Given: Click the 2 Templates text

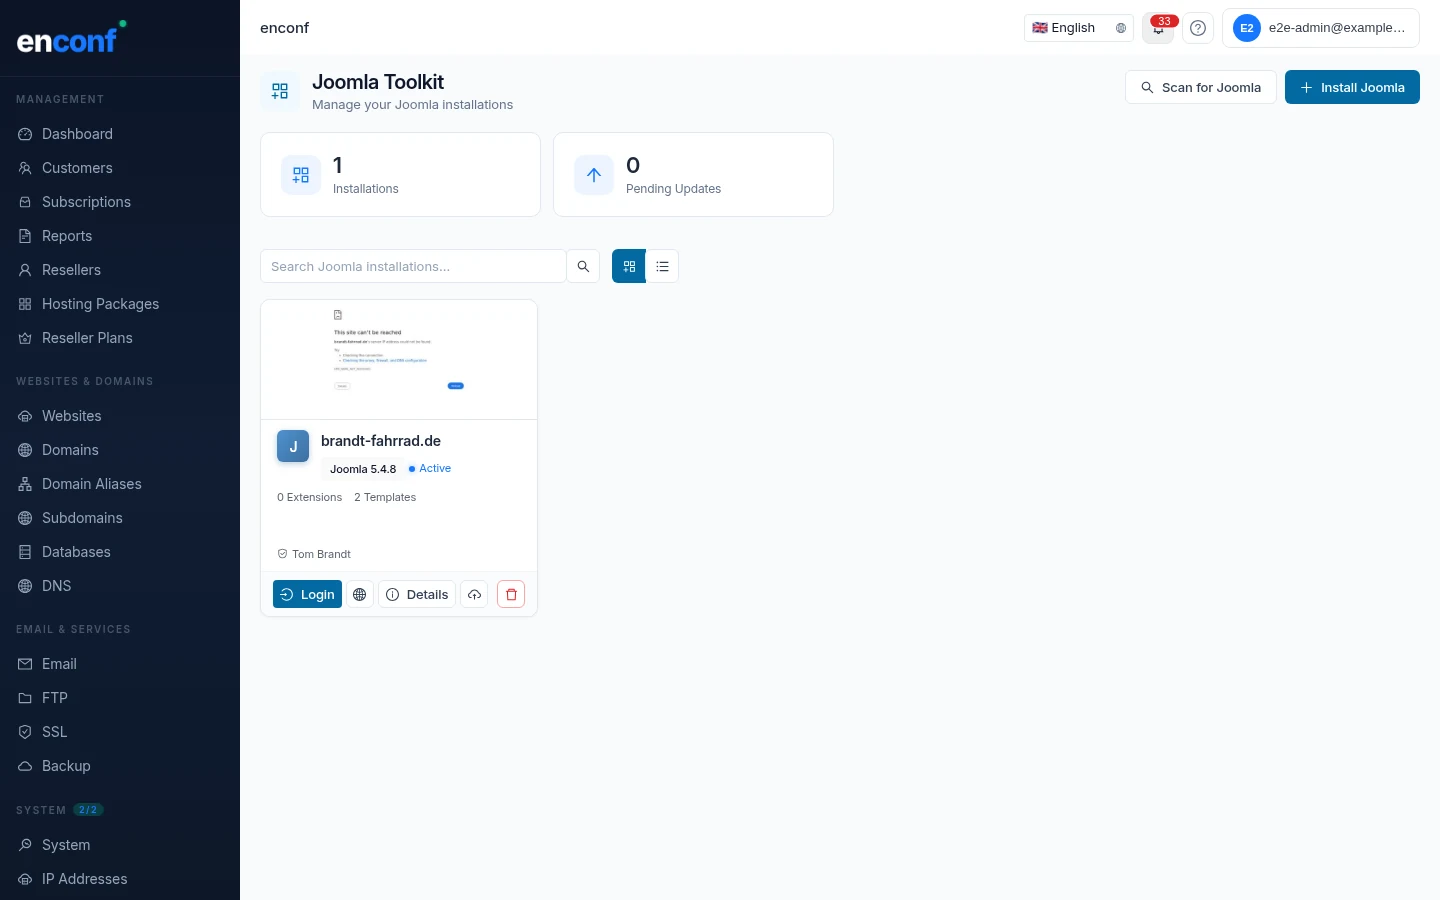Looking at the screenshot, I should (385, 497).
